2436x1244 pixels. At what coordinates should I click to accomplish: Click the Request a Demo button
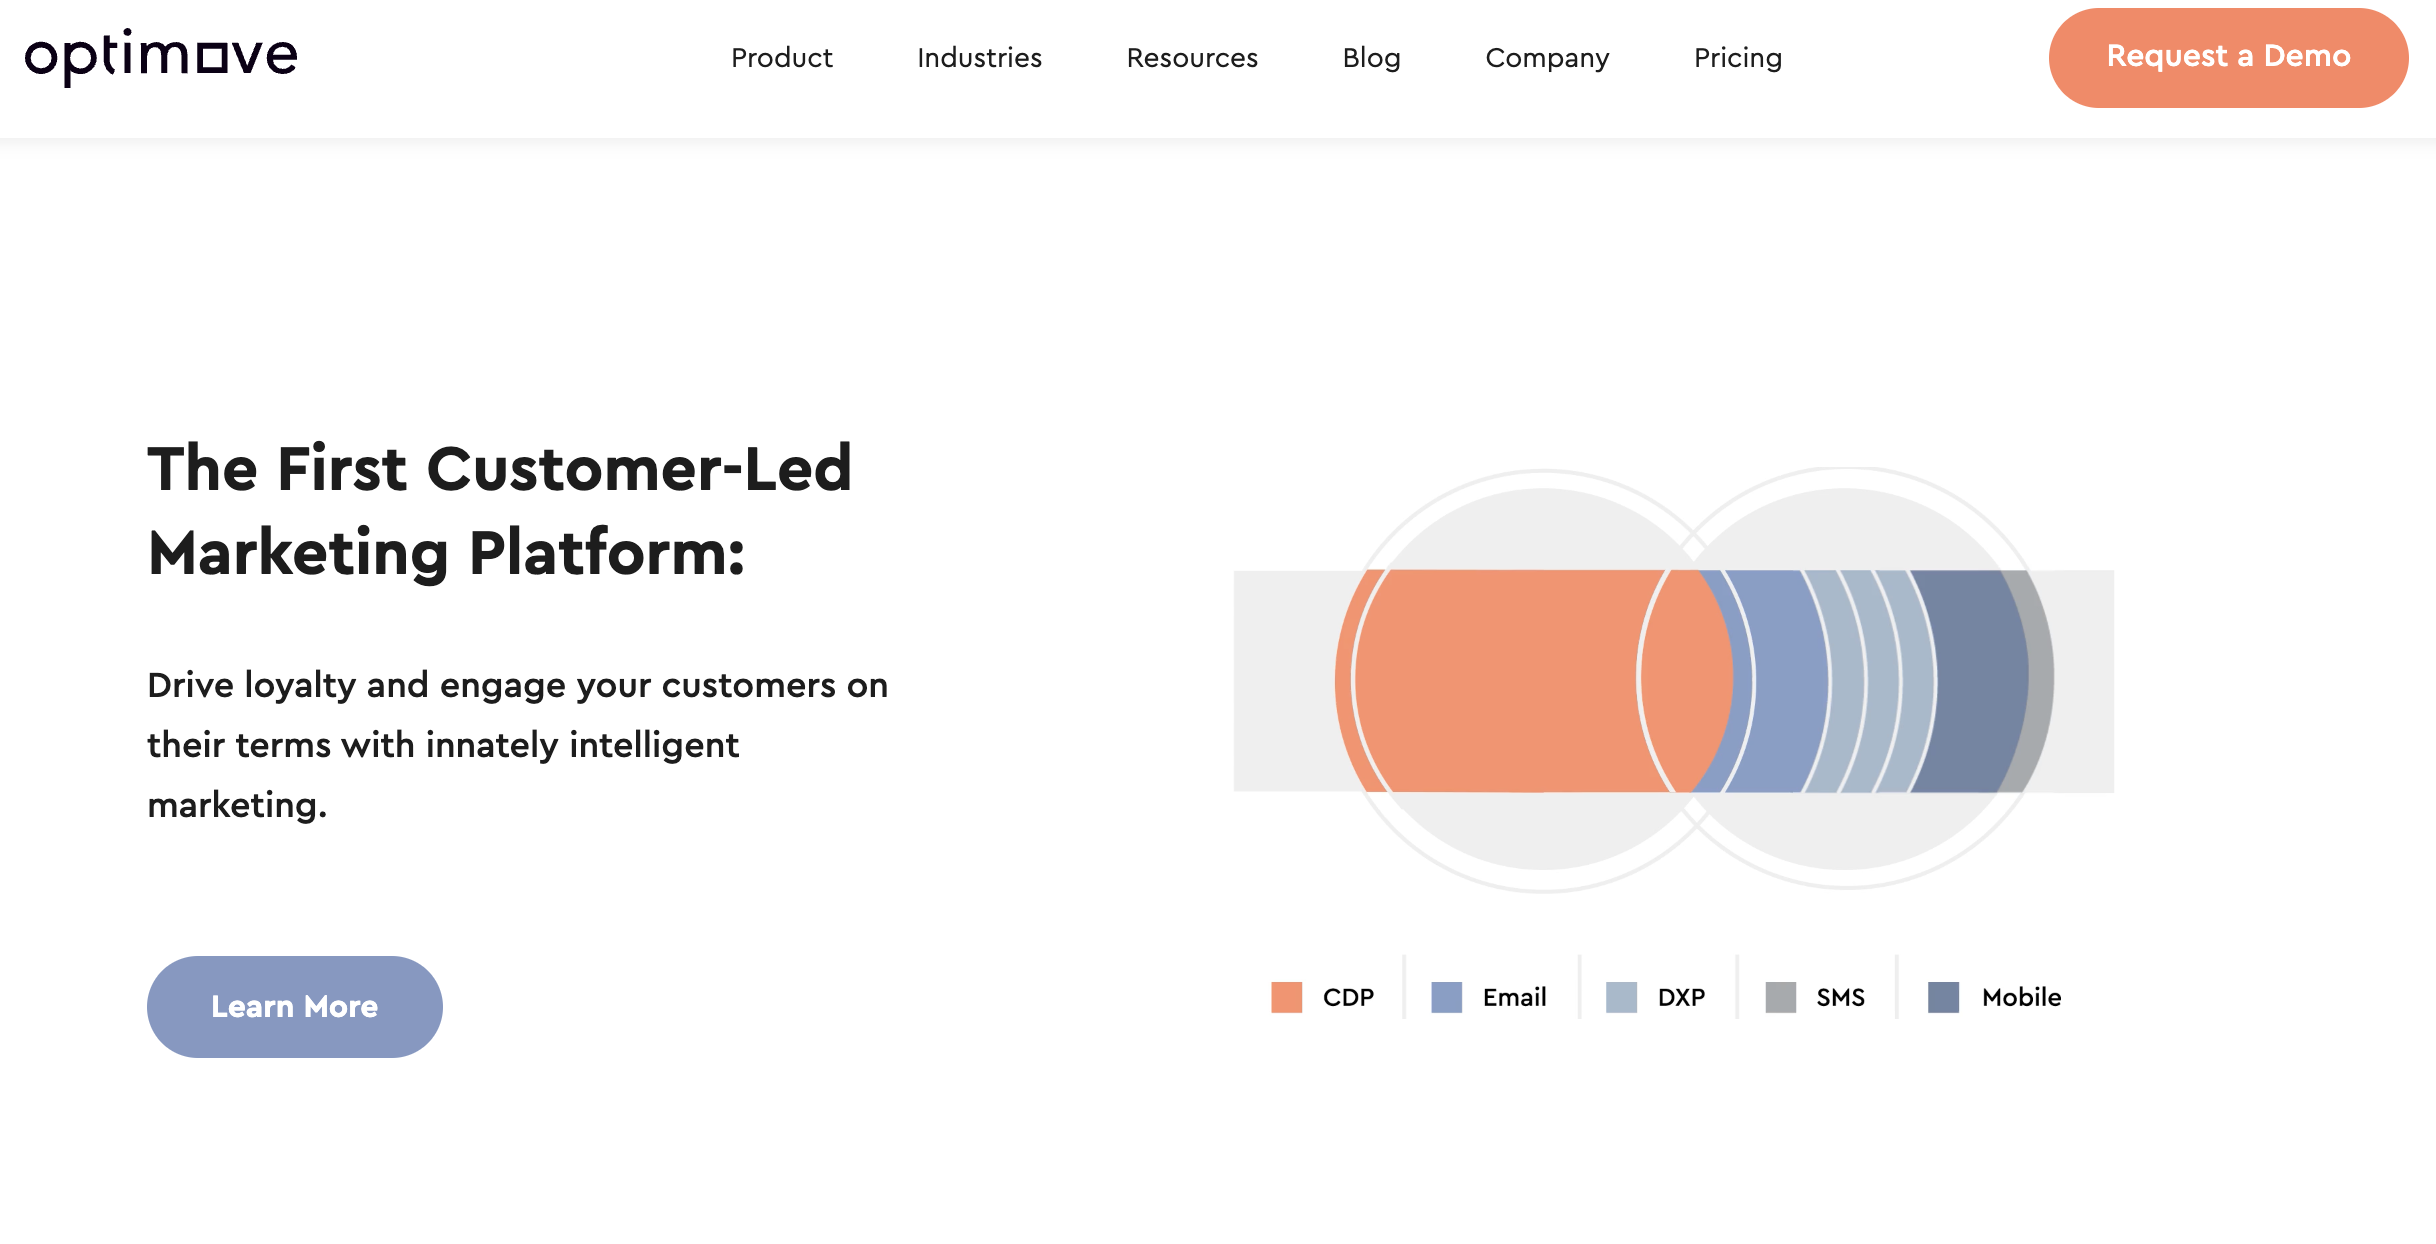click(2227, 57)
